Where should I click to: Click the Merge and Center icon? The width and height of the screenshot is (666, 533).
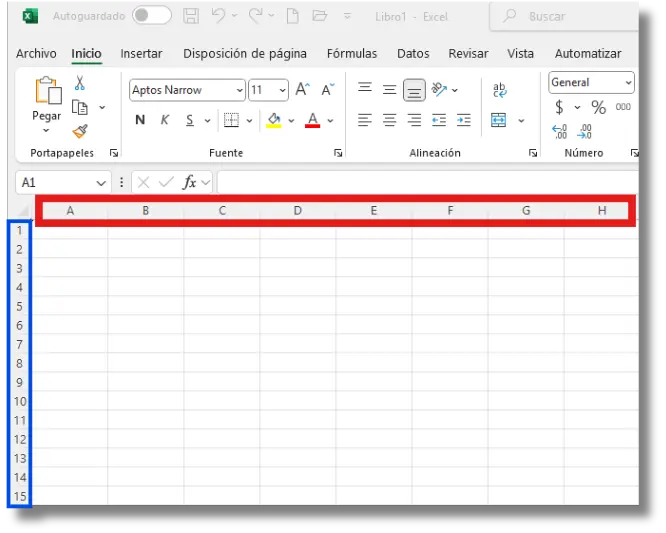click(x=498, y=120)
